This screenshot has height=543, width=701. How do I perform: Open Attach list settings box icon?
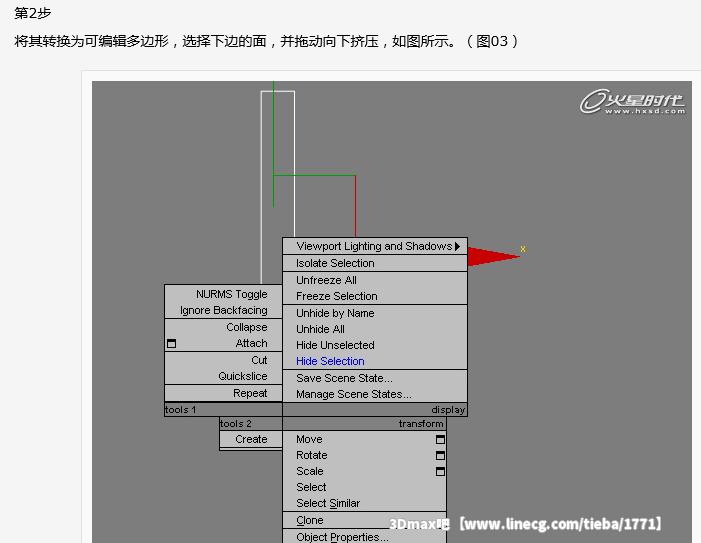pyautogui.click(x=171, y=343)
